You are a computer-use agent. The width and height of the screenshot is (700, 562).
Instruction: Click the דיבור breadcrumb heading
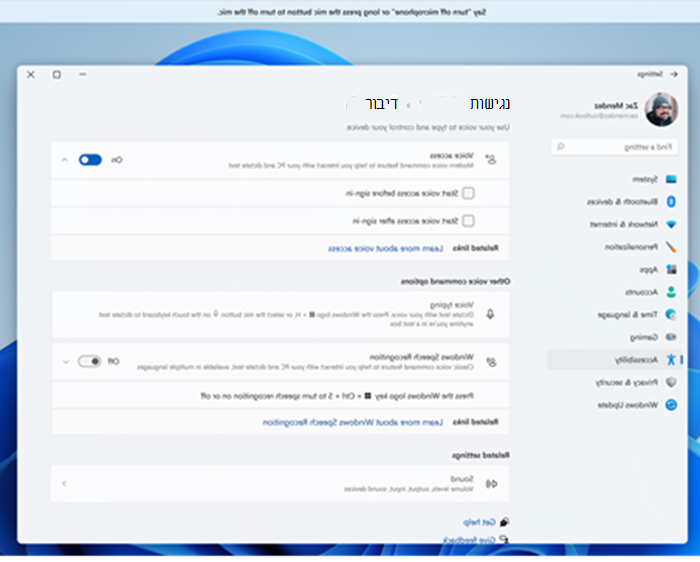381,104
